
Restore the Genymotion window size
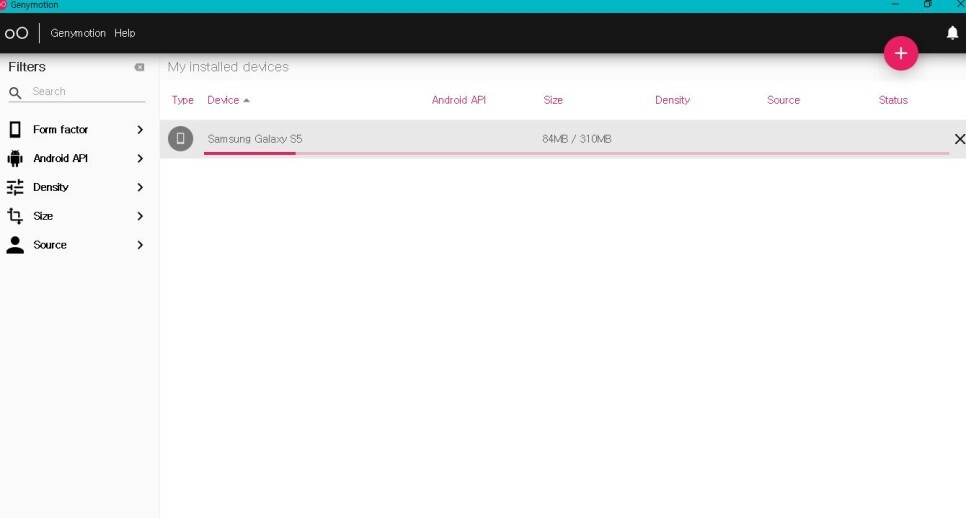click(x=927, y=4)
